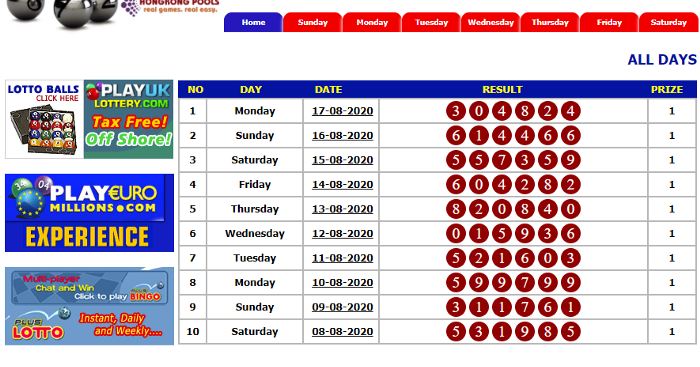
Task: Click the Hongkong Pools logo
Action: [x=170, y=8]
